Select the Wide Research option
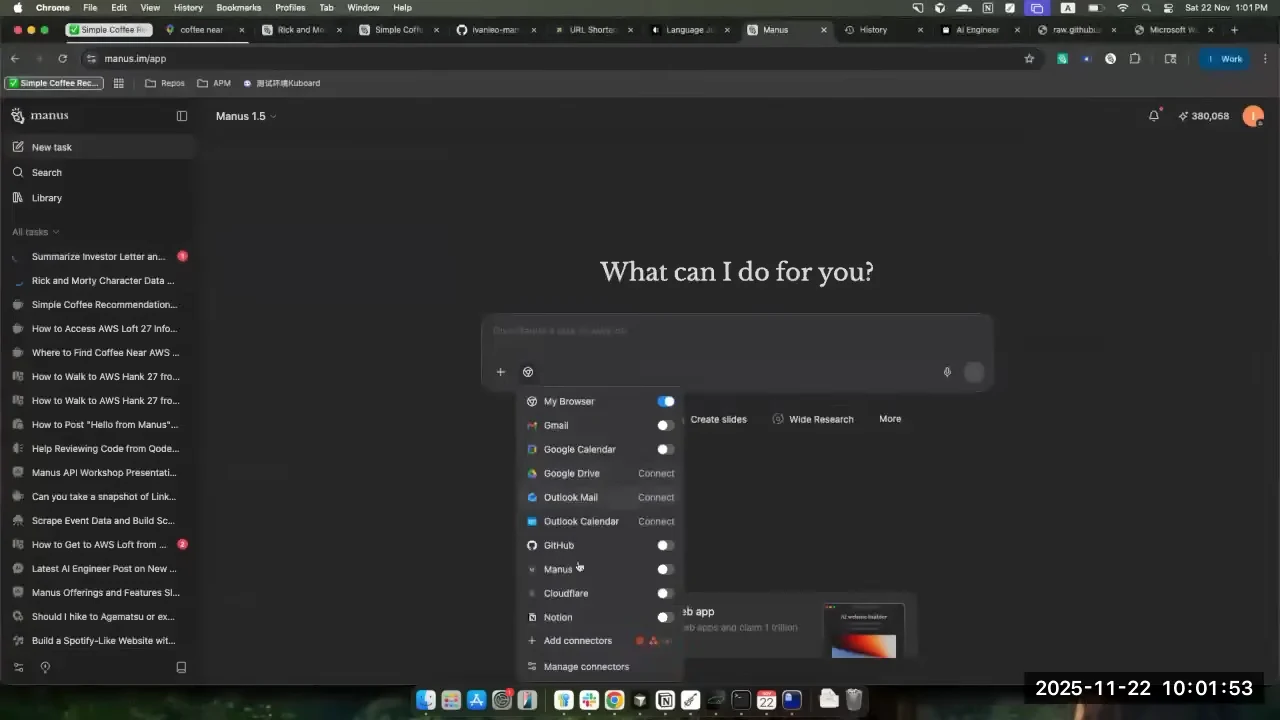1280x720 pixels. pyautogui.click(x=813, y=419)
